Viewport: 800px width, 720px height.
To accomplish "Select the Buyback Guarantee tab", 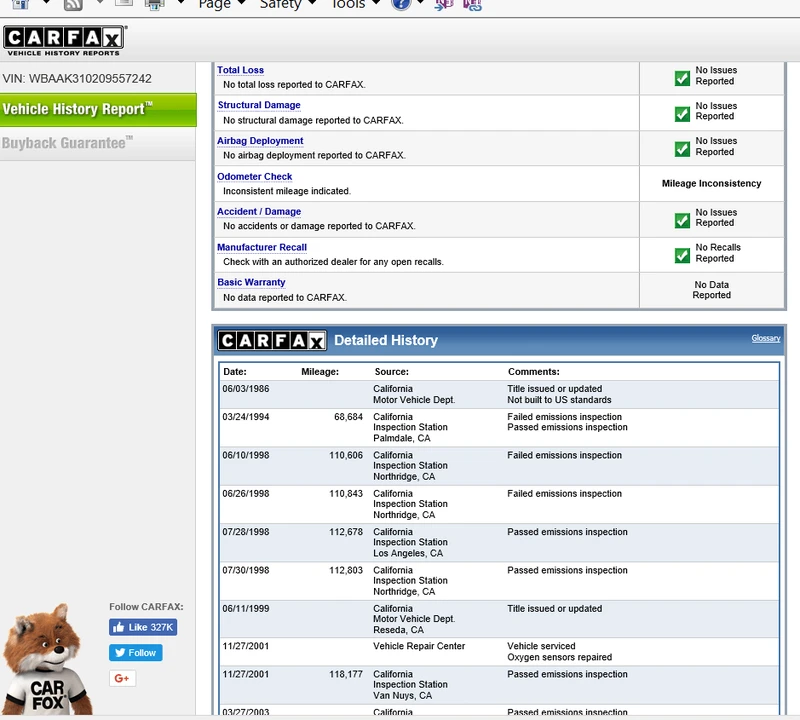I will coord(98,143).
